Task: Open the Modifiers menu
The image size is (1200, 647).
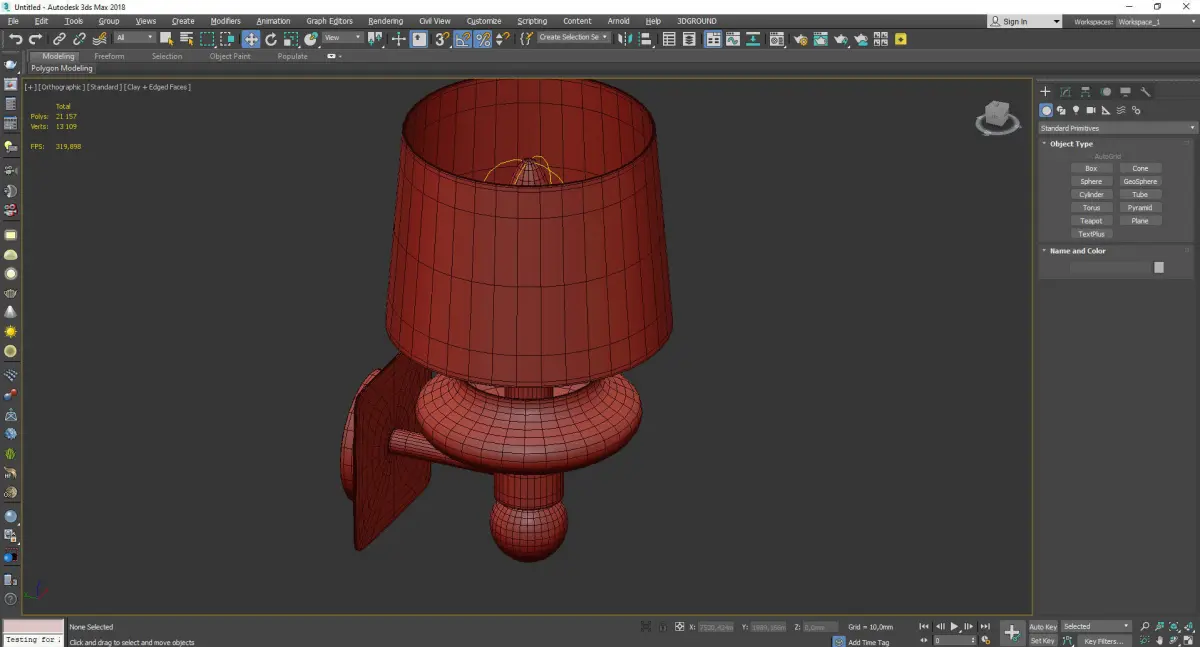Action: click(x=225, y=21)
